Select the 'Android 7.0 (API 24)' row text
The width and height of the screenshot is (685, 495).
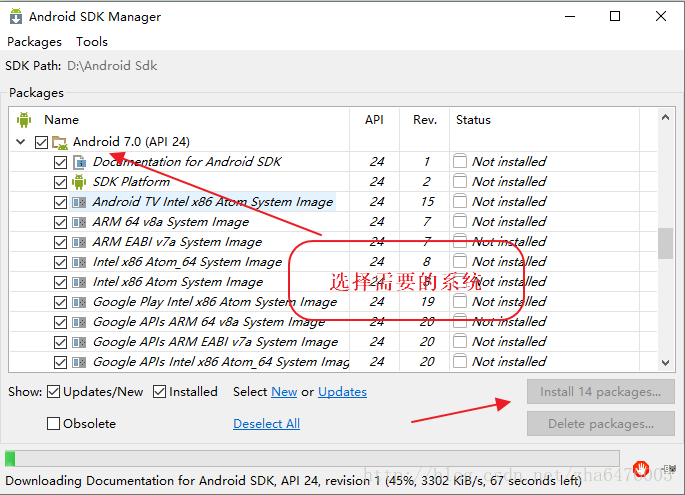131,142
